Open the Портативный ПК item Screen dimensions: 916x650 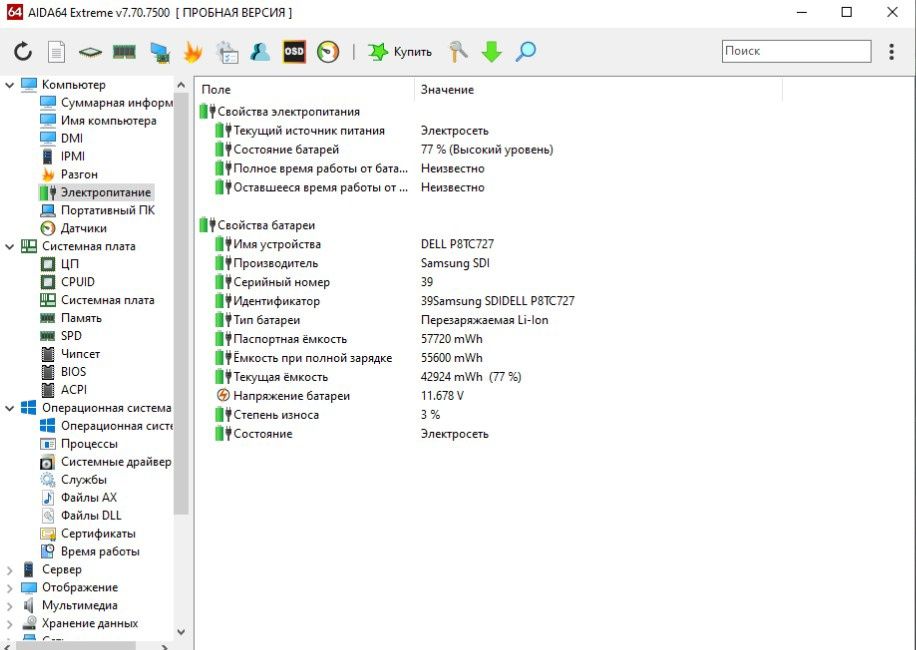[98, 210]
